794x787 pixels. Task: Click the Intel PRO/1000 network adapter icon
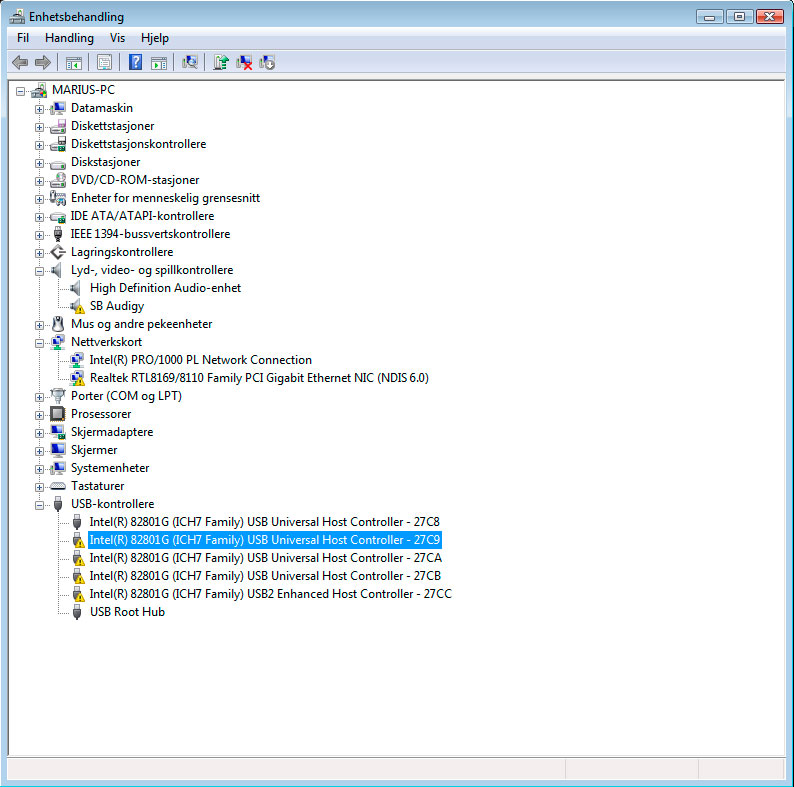click(x=76, y=360)
